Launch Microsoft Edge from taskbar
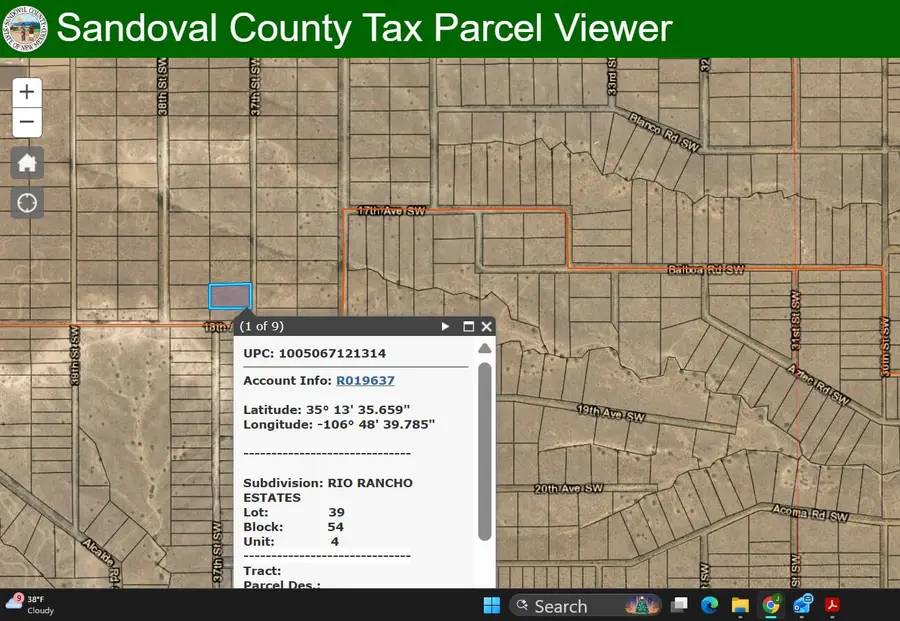900x621 pixels. (x=709, y=605)
